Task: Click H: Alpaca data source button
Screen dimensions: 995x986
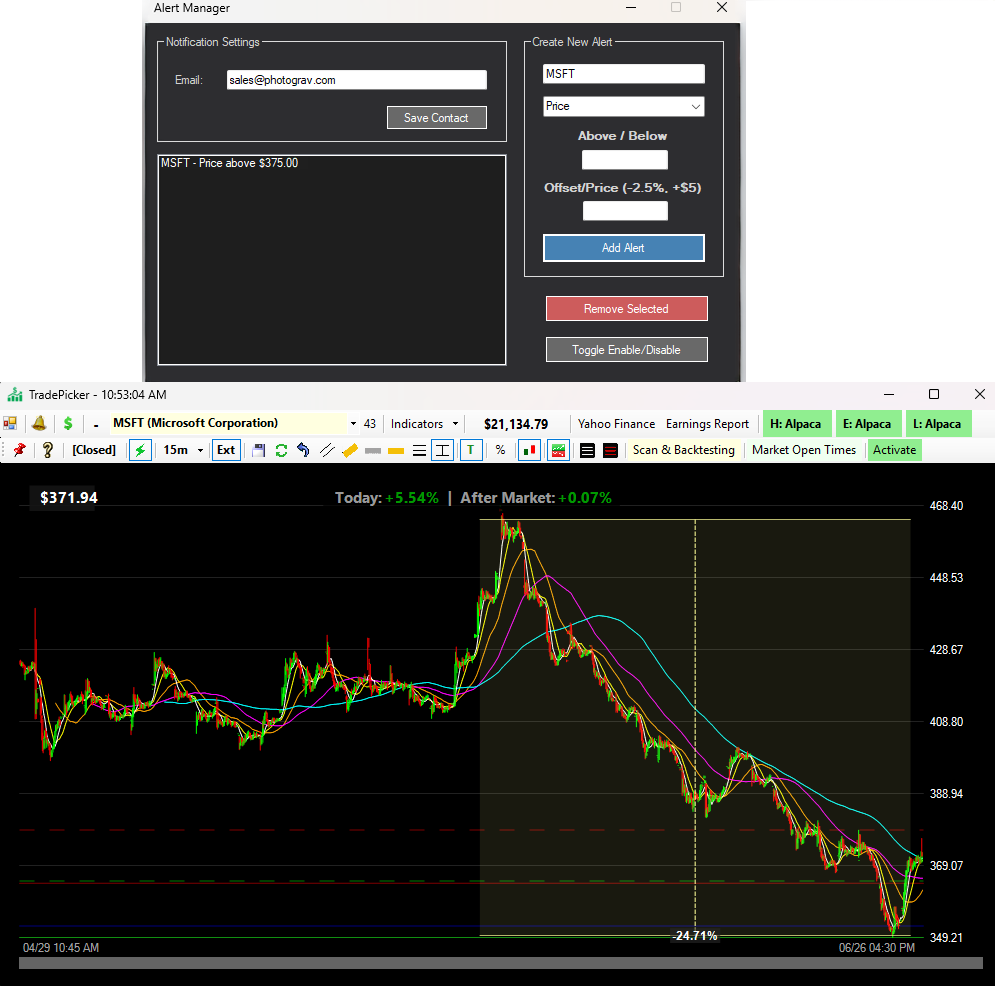Action: pyautogui.click(x=796, y=424)
